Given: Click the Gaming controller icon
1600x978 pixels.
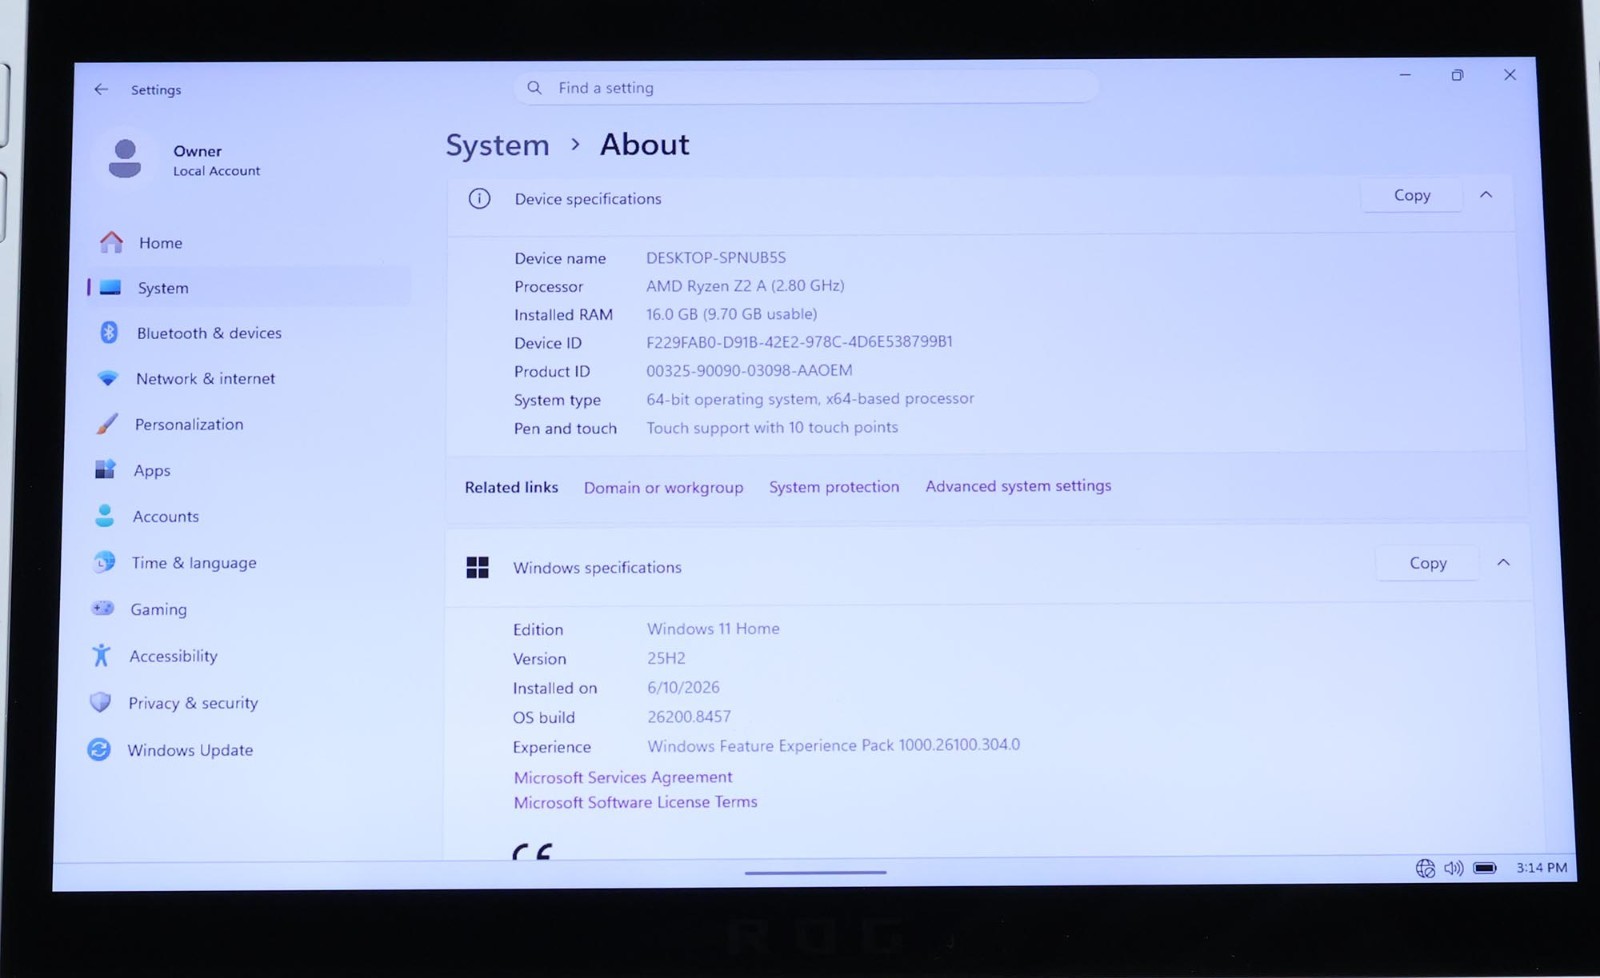Looking at the screenshot, I should (102, 608).
